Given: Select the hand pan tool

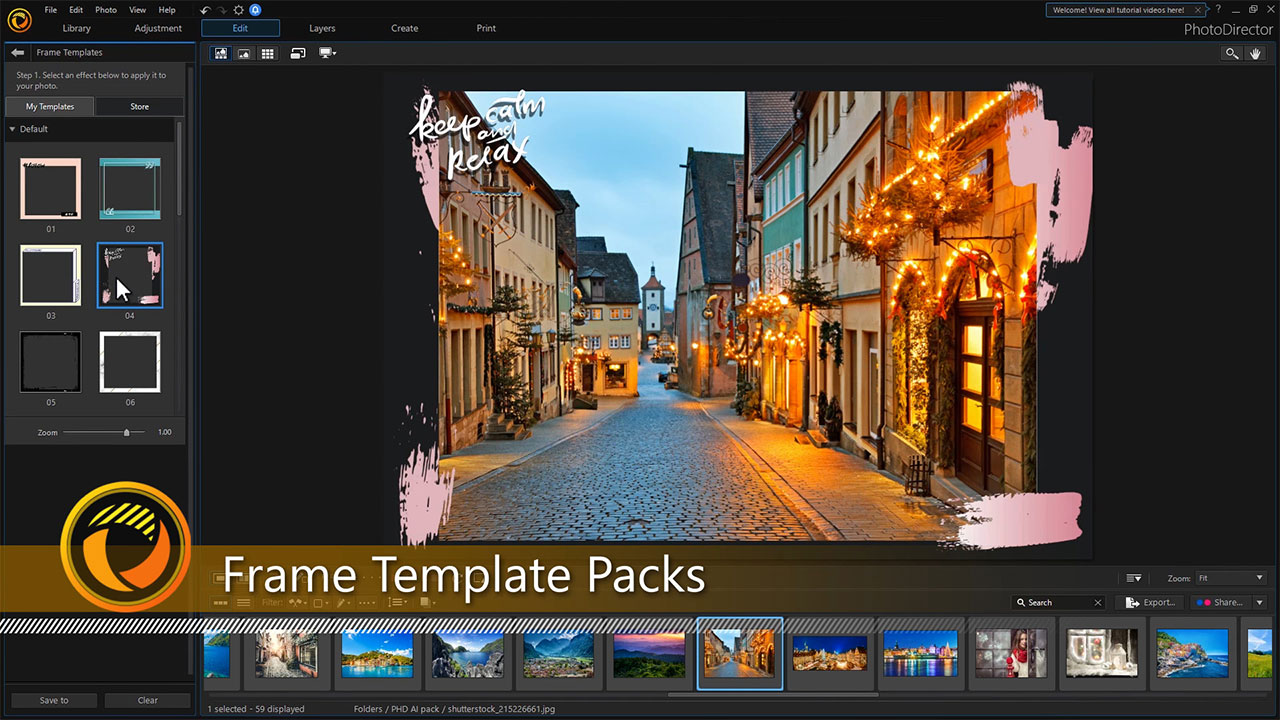Looking at the screenshot, I should coord(1257,53).
